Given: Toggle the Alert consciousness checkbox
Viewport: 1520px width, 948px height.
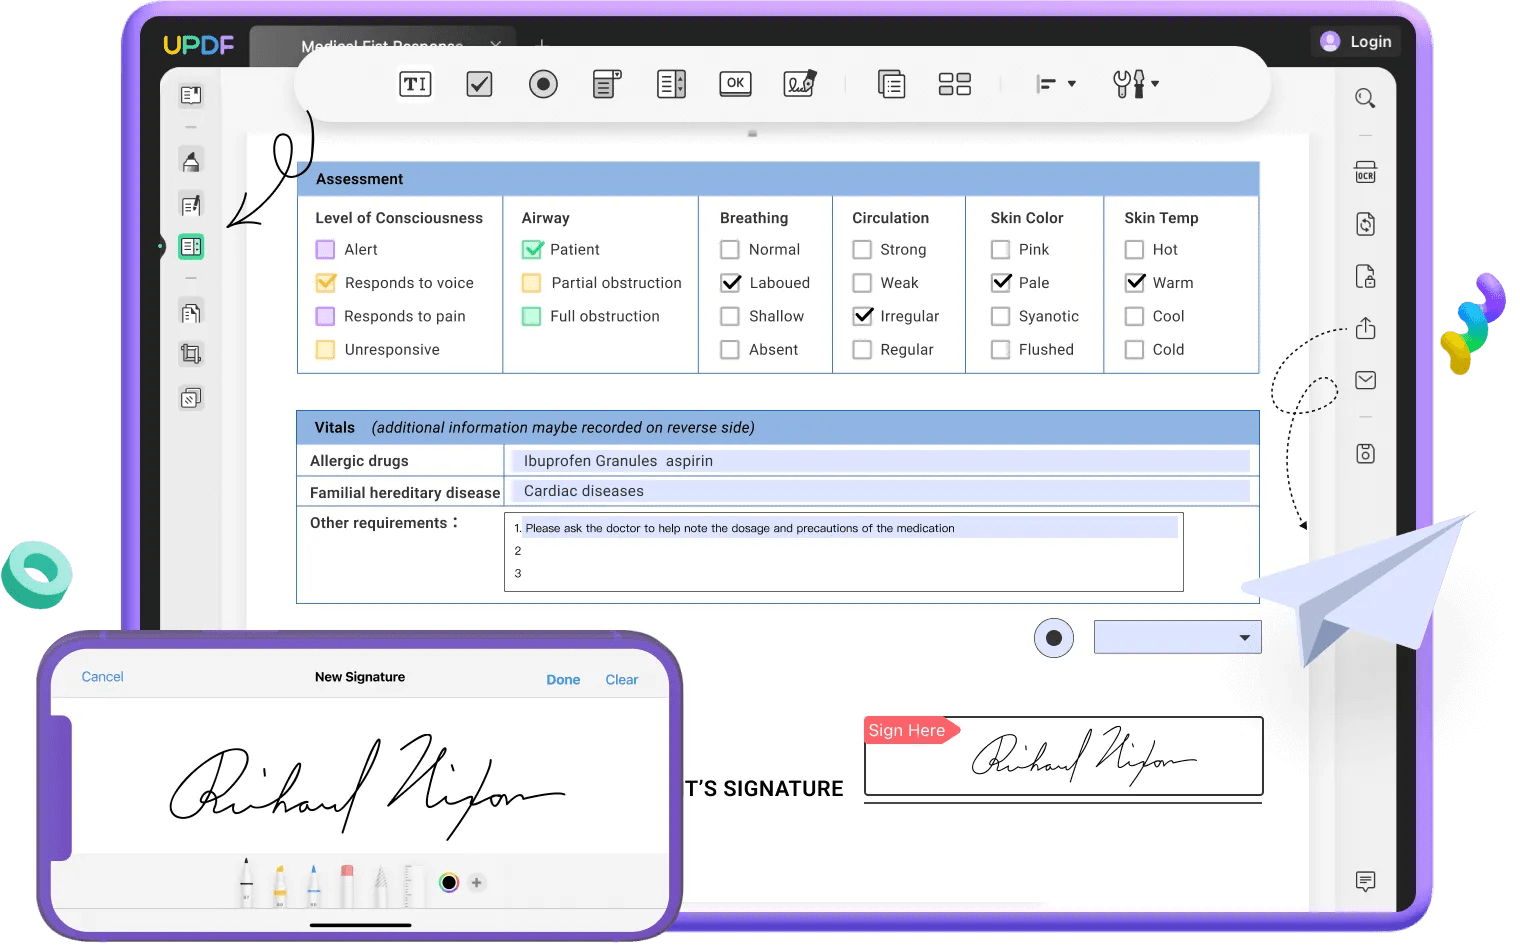Looking at the screenshot, I should (324, 249).
